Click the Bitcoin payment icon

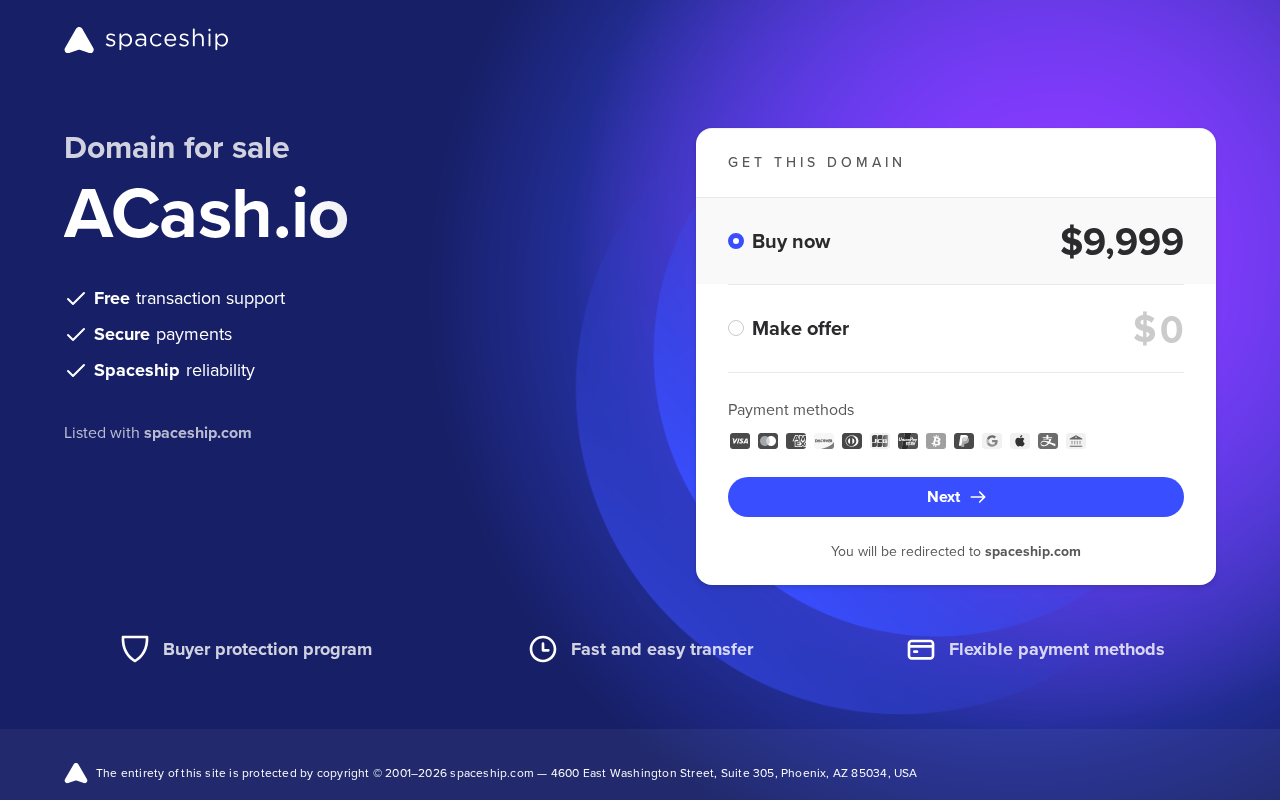tap(936, 441)
